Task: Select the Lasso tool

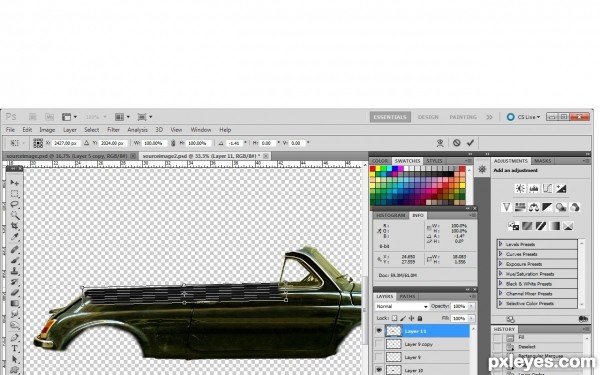Action: point(15,204)
